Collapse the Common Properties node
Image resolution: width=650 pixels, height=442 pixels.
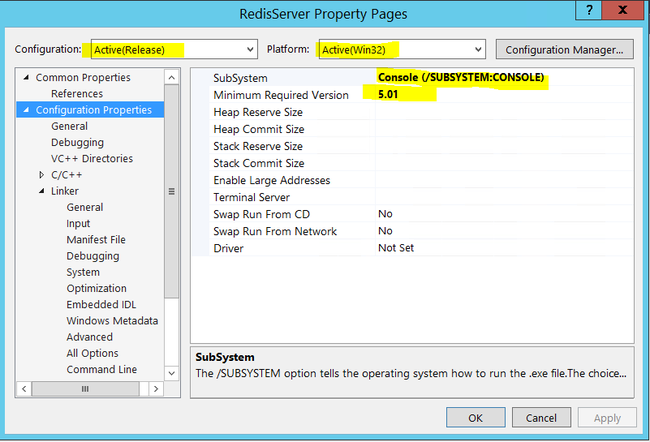(x=25, y=78)
